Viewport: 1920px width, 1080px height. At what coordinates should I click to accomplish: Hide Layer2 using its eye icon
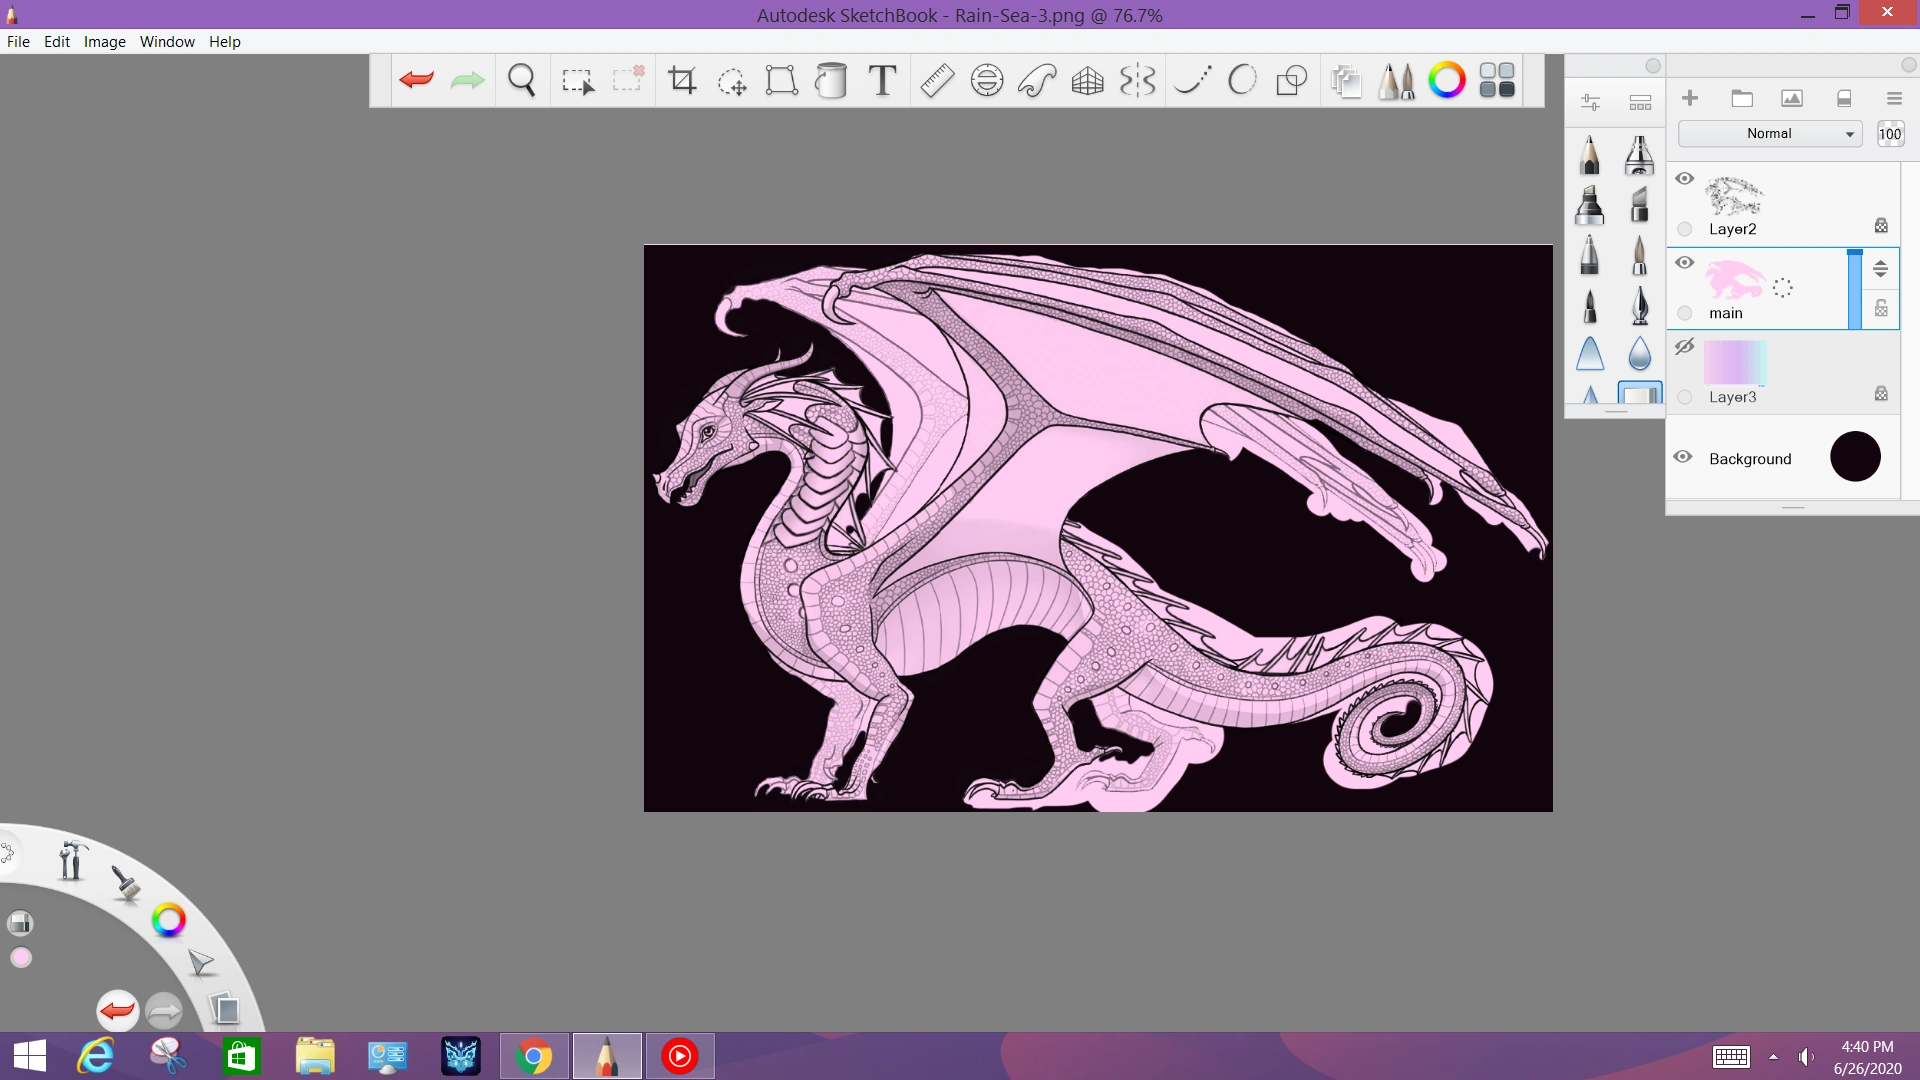pos(1685,179)
